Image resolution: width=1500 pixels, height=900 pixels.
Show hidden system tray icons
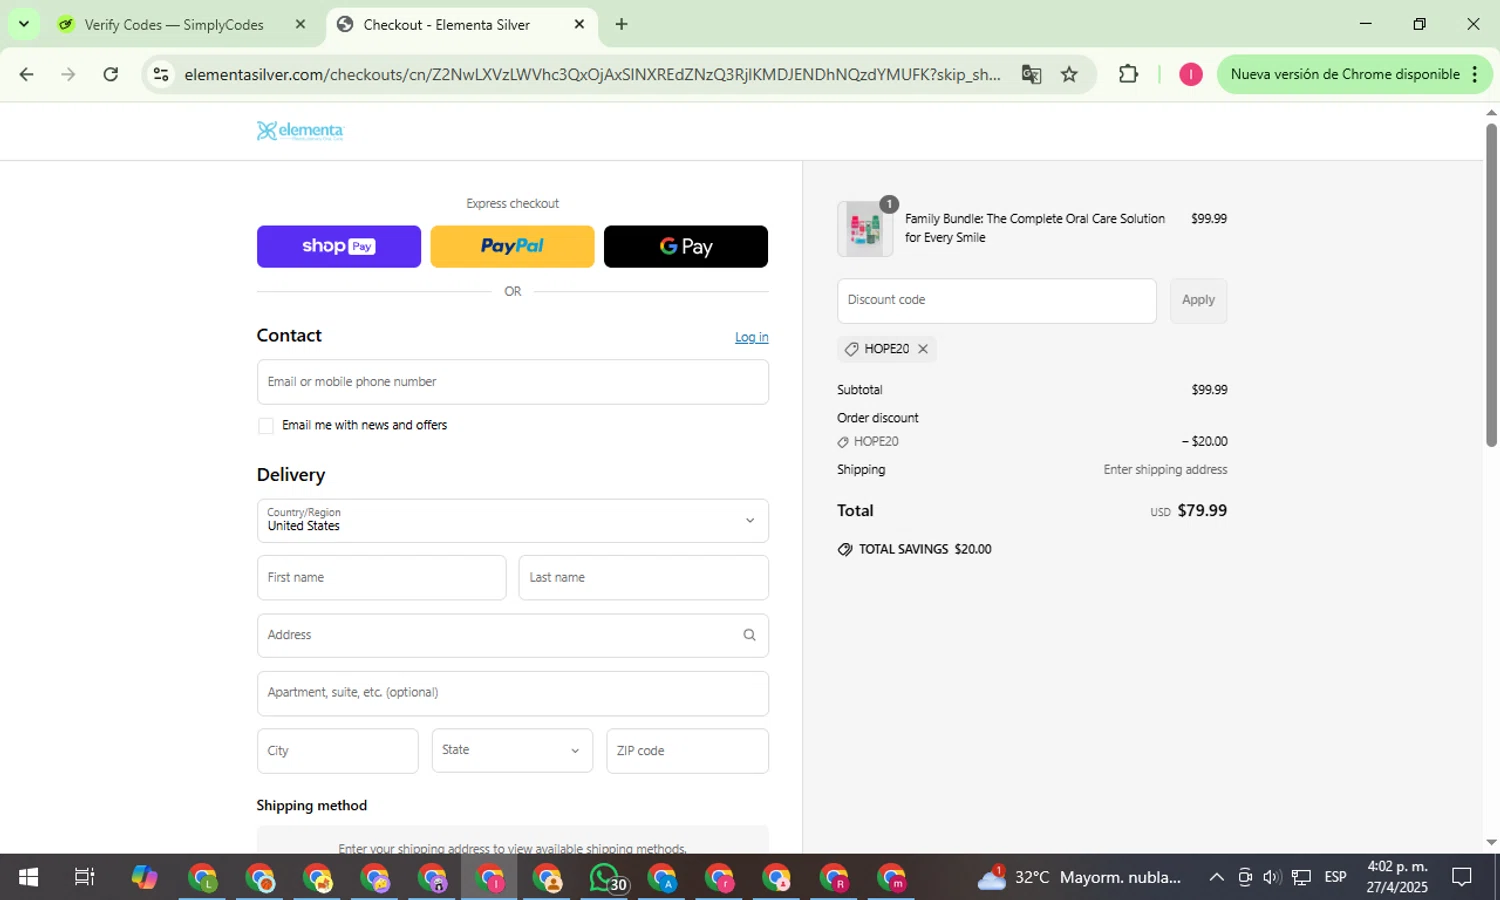click(x=1216, y=877)
